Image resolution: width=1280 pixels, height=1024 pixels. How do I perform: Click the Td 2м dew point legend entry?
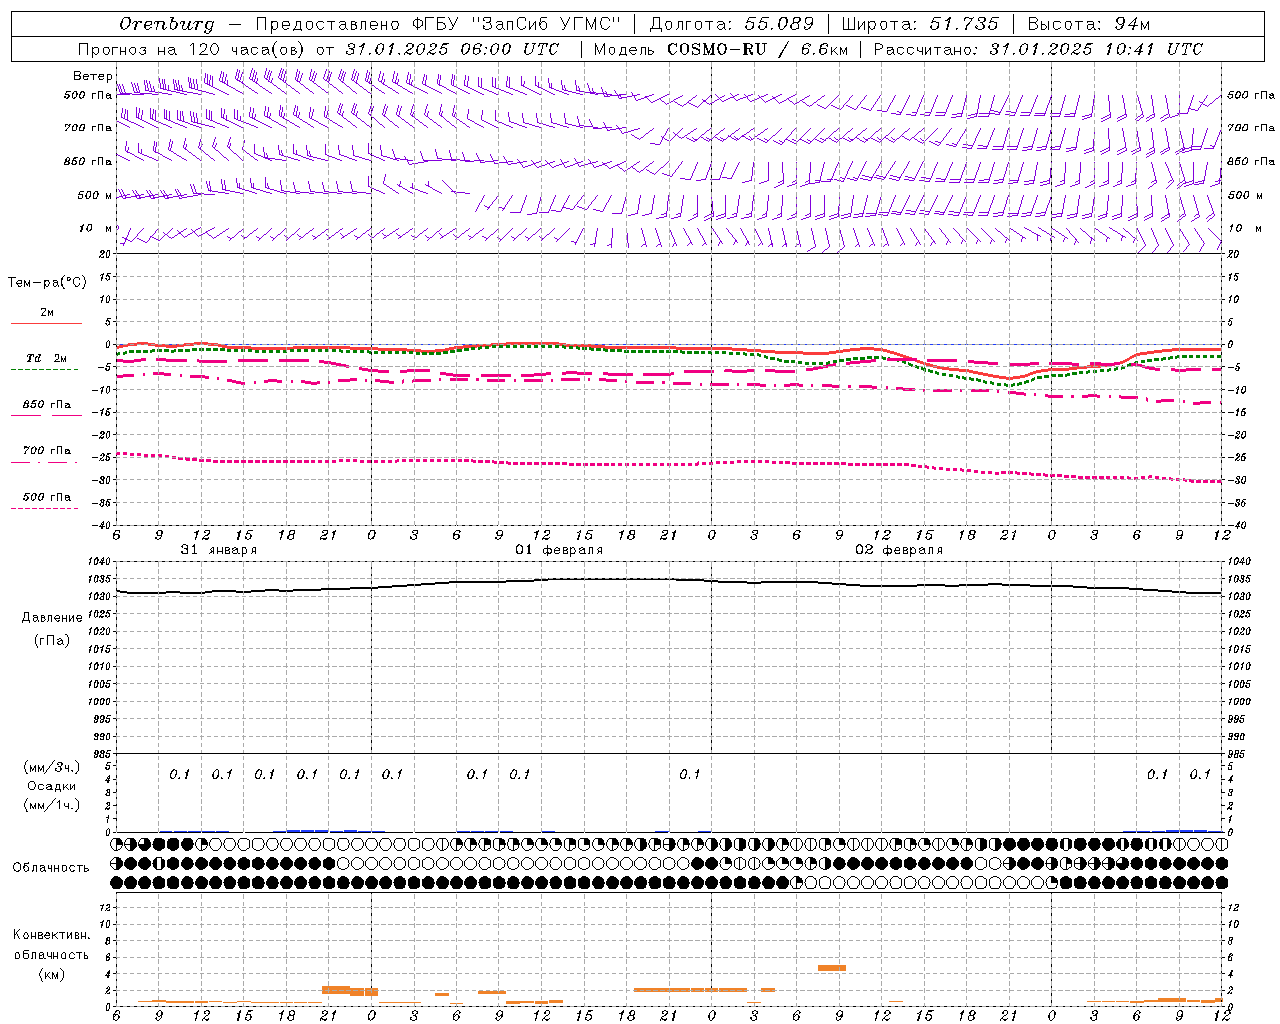click(46, 358)
